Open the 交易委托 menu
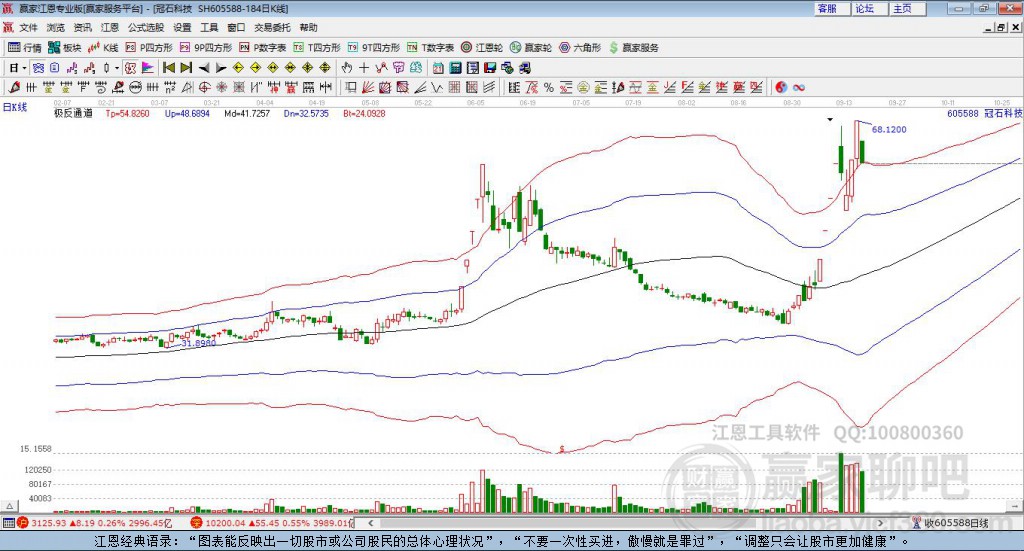This screenshot has width=1024, height=551. [x=272, y=27]
